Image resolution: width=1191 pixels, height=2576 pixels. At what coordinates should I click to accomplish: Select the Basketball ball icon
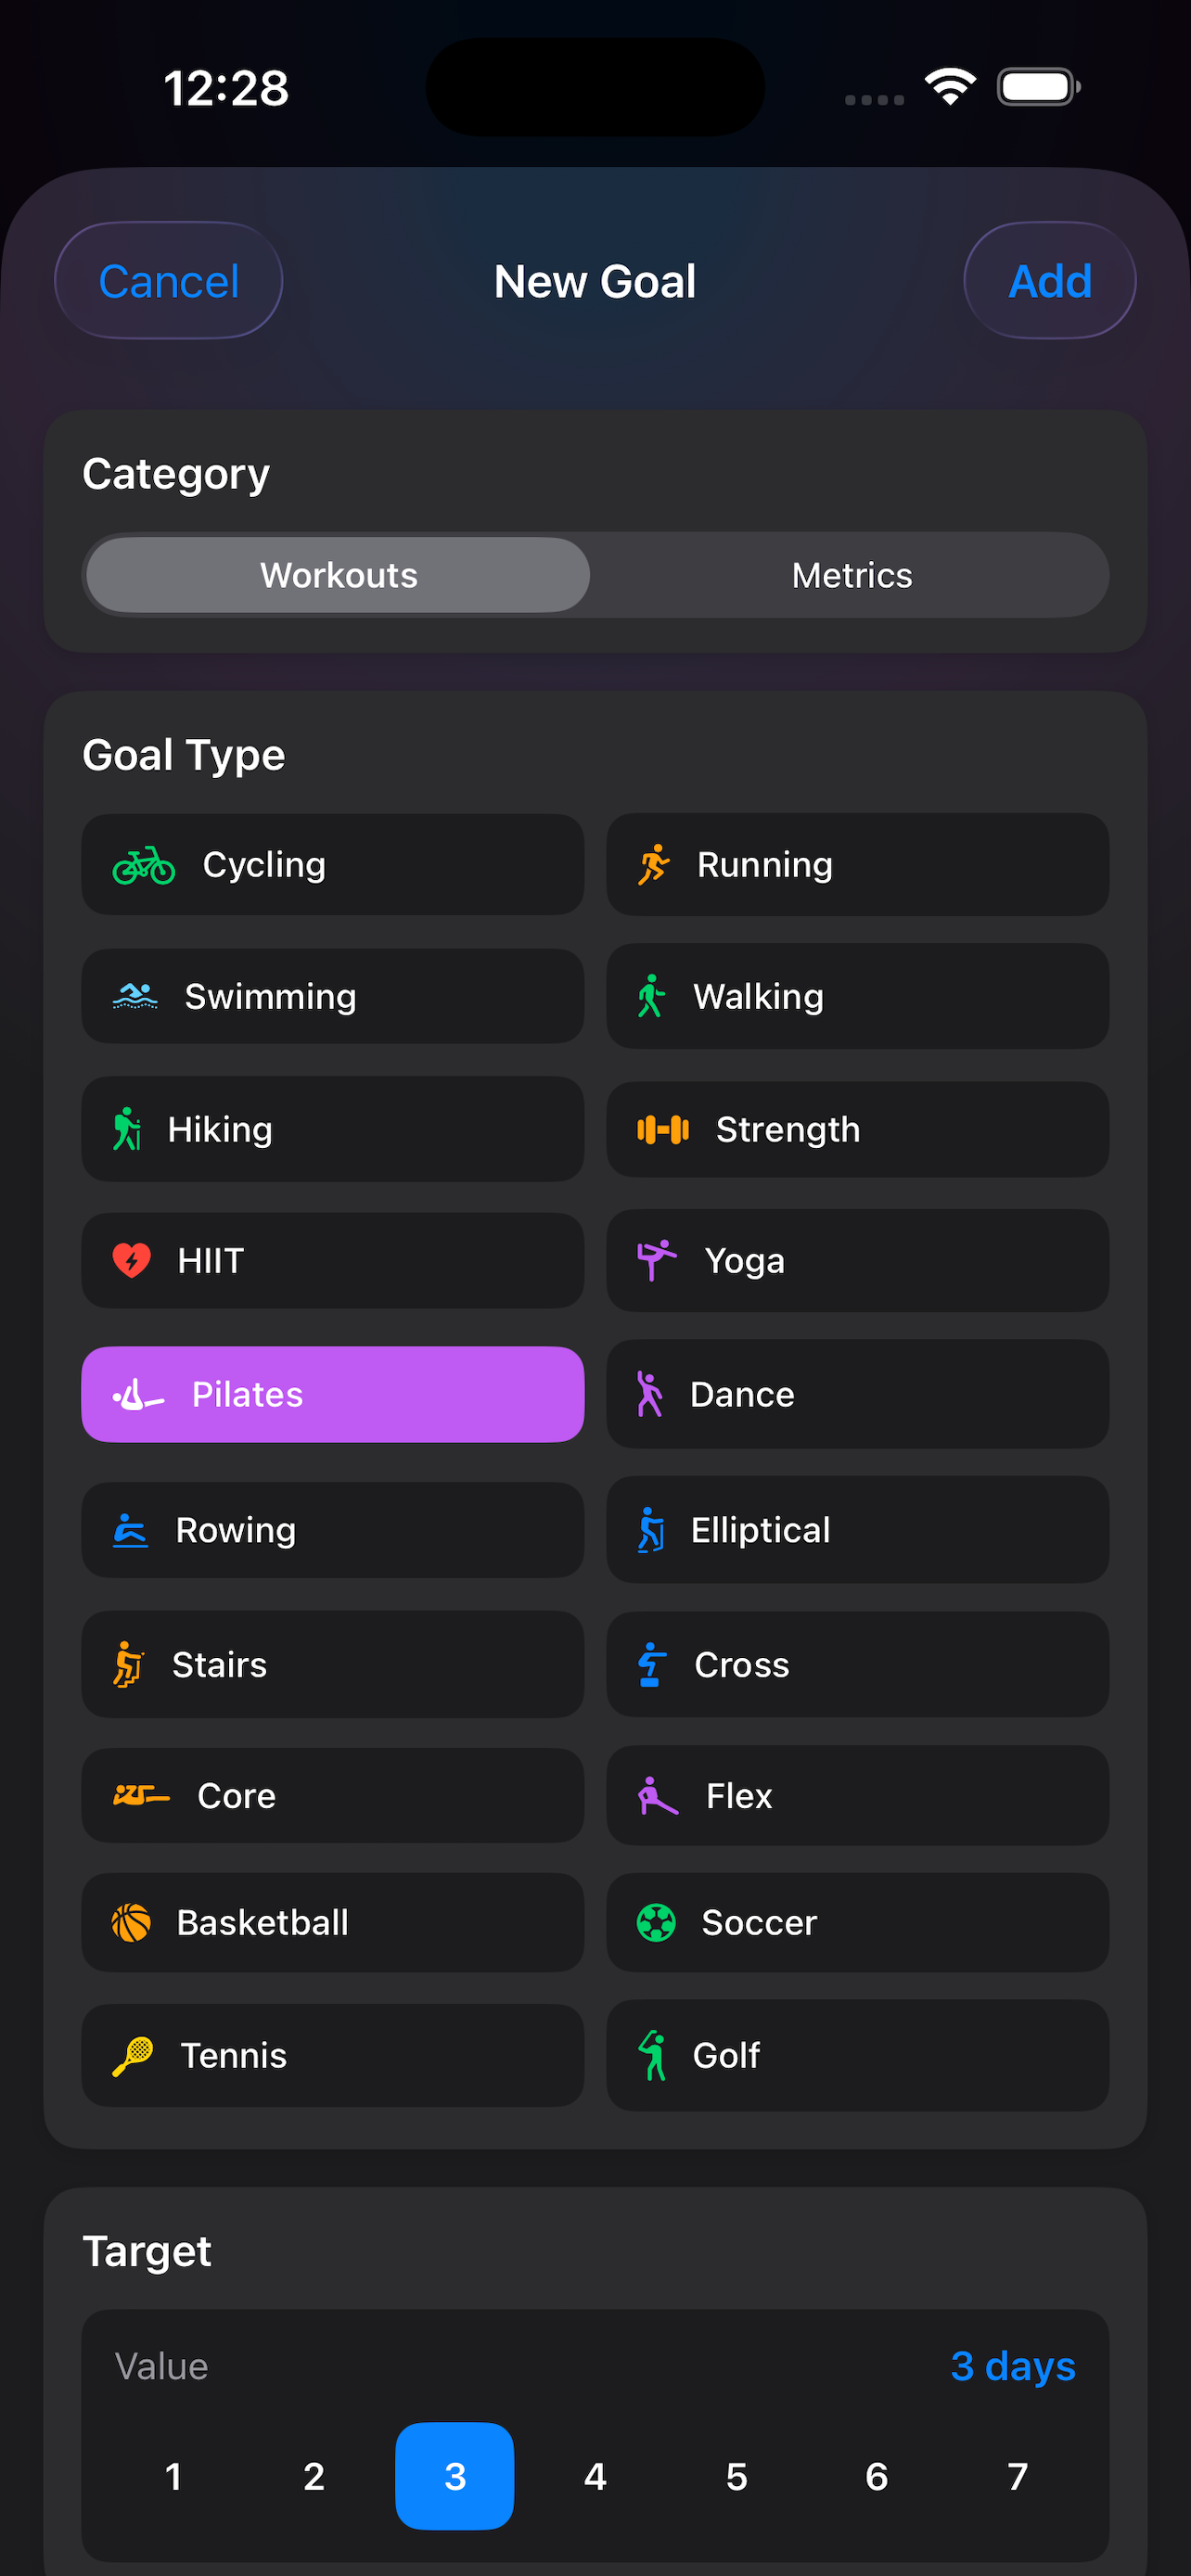(131, 1922)
